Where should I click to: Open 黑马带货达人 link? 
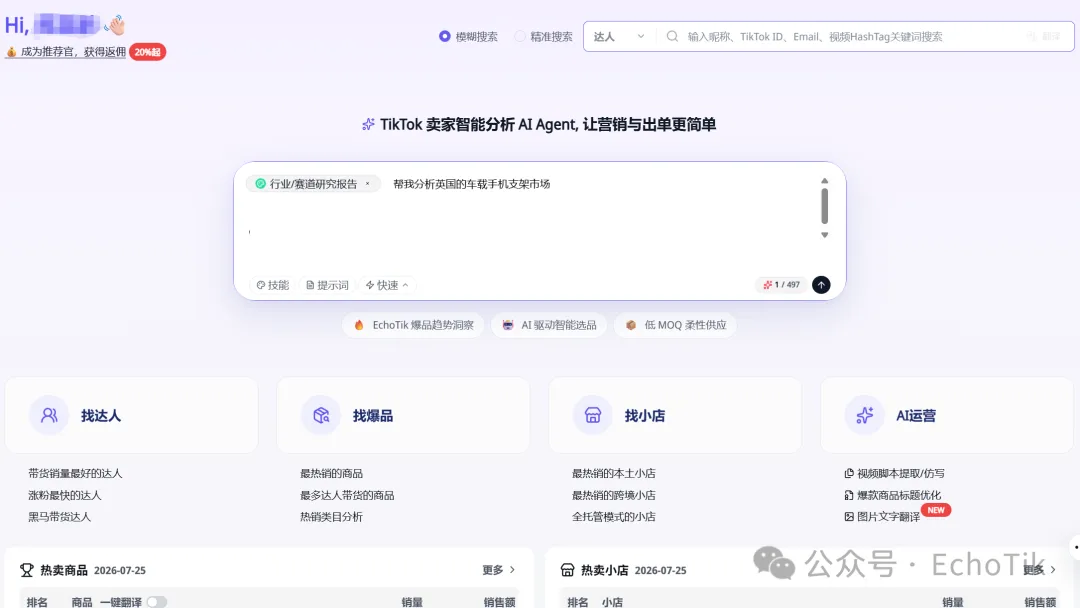(x=59, y=516)
